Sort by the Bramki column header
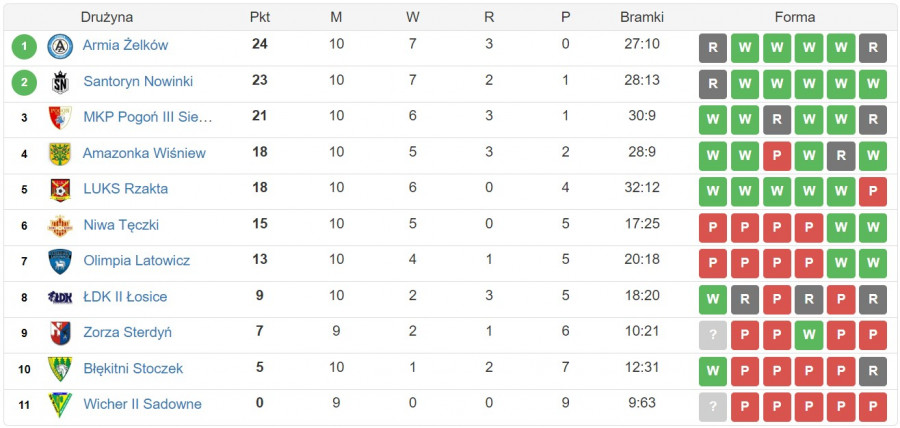The width and height of the screenshot is (900, 428). click(x=642, y=17)
